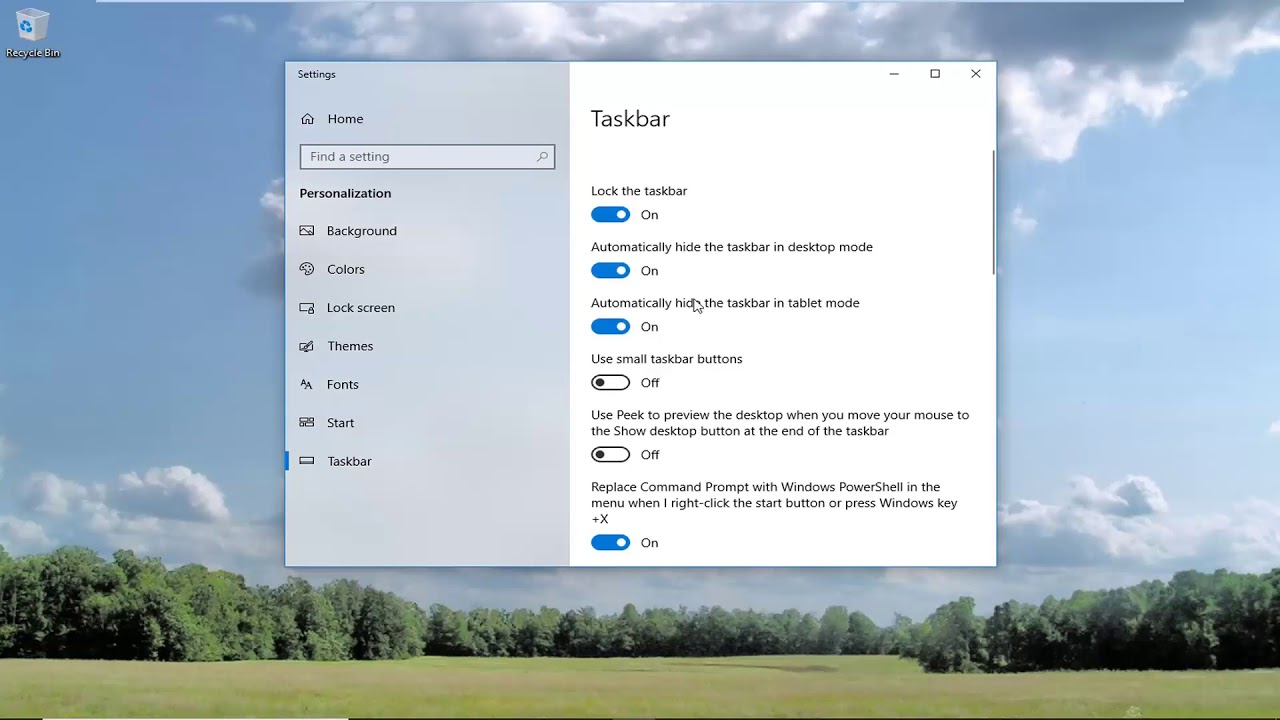Turn on Use Peek to preview desktop

coord(610,455)
